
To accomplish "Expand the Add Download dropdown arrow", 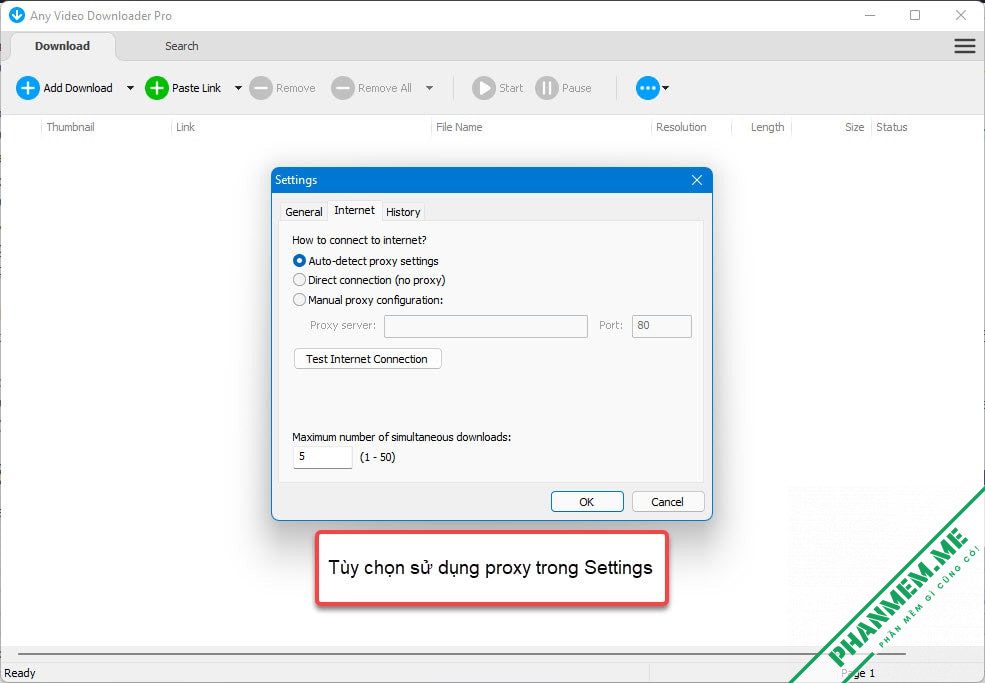I will (x=130, y=88).
